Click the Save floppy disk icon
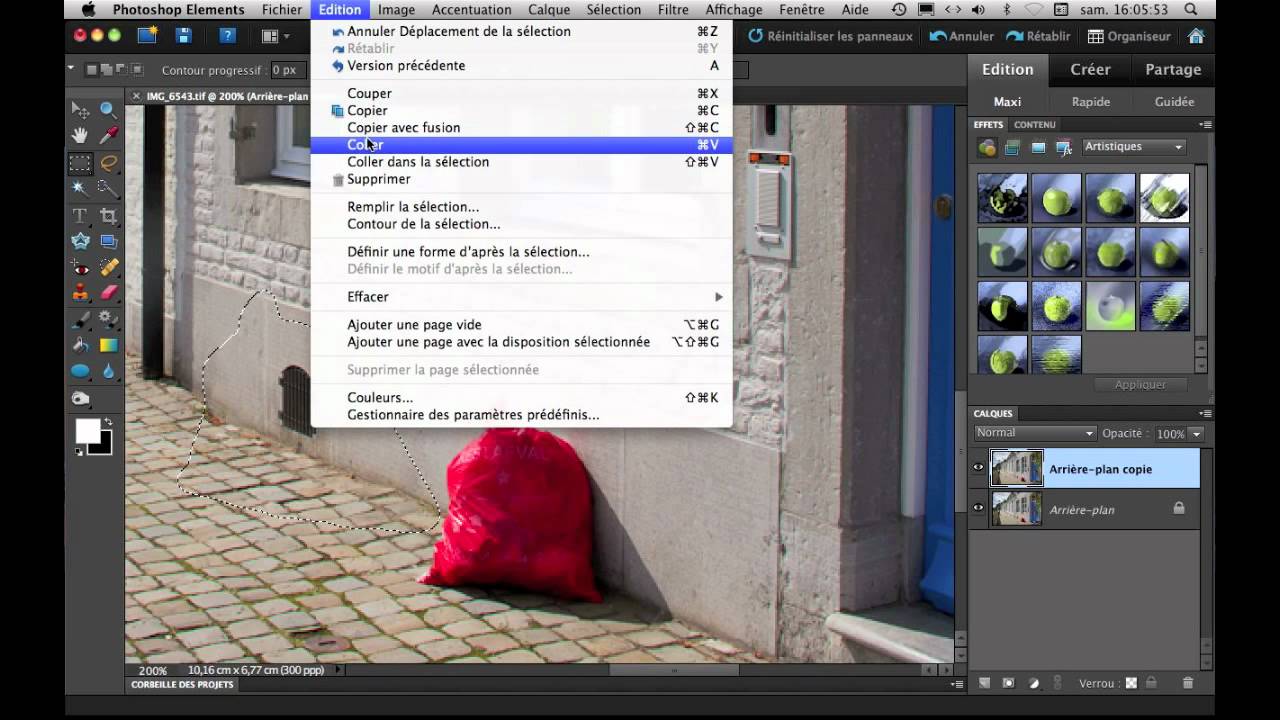 click(x=183, y=36)
